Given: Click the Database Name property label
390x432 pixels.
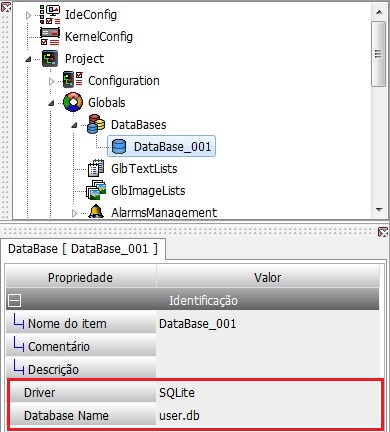Looking at the screenshot, I should click(x=82, y=416).
